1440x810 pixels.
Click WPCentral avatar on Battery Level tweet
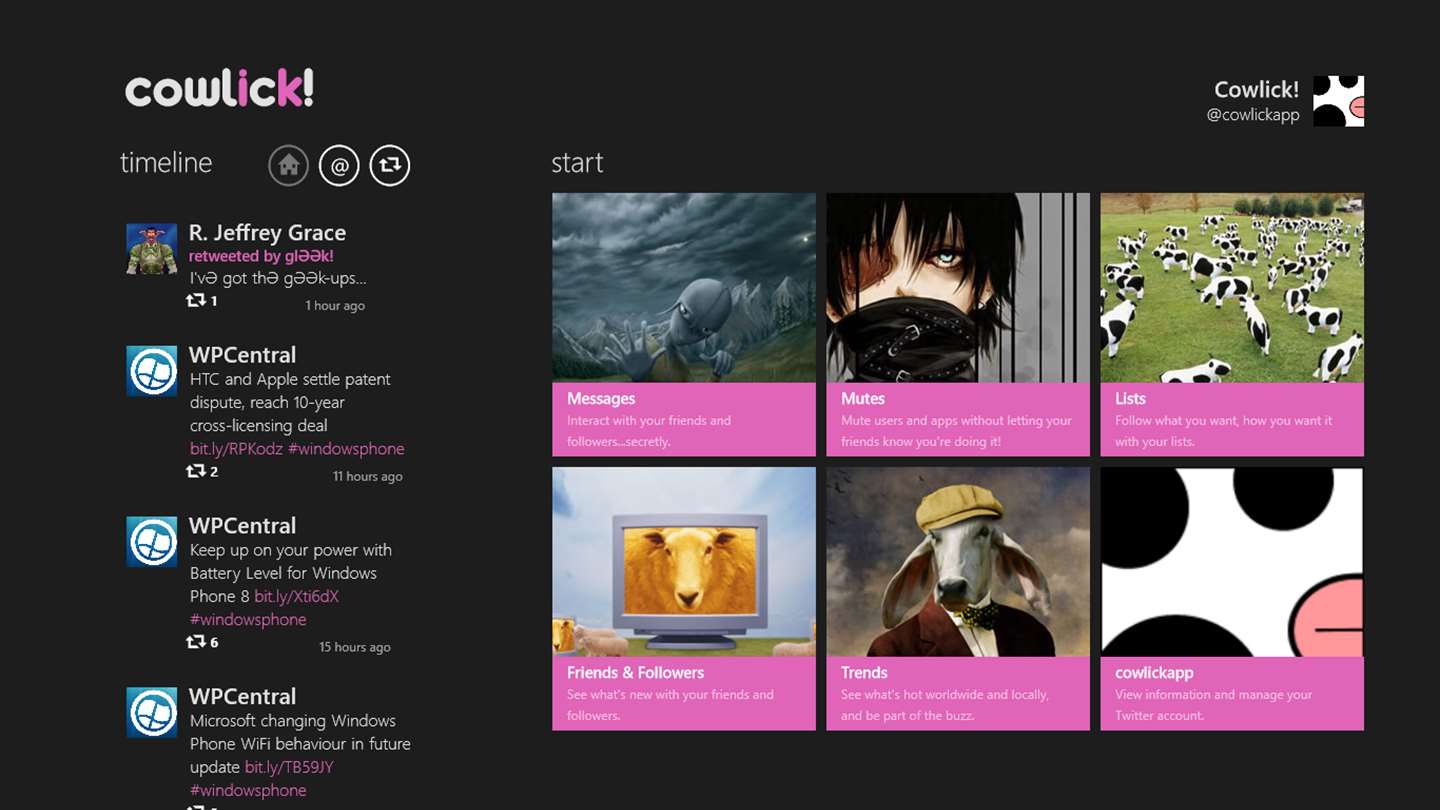tap(152, 542)
